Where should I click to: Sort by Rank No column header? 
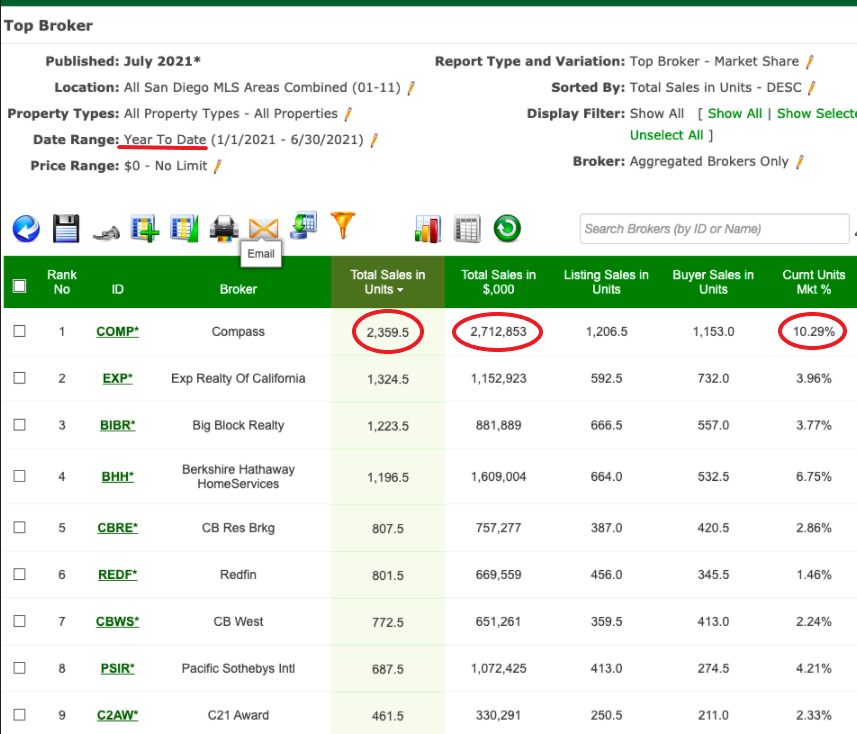tap(62, 282)
